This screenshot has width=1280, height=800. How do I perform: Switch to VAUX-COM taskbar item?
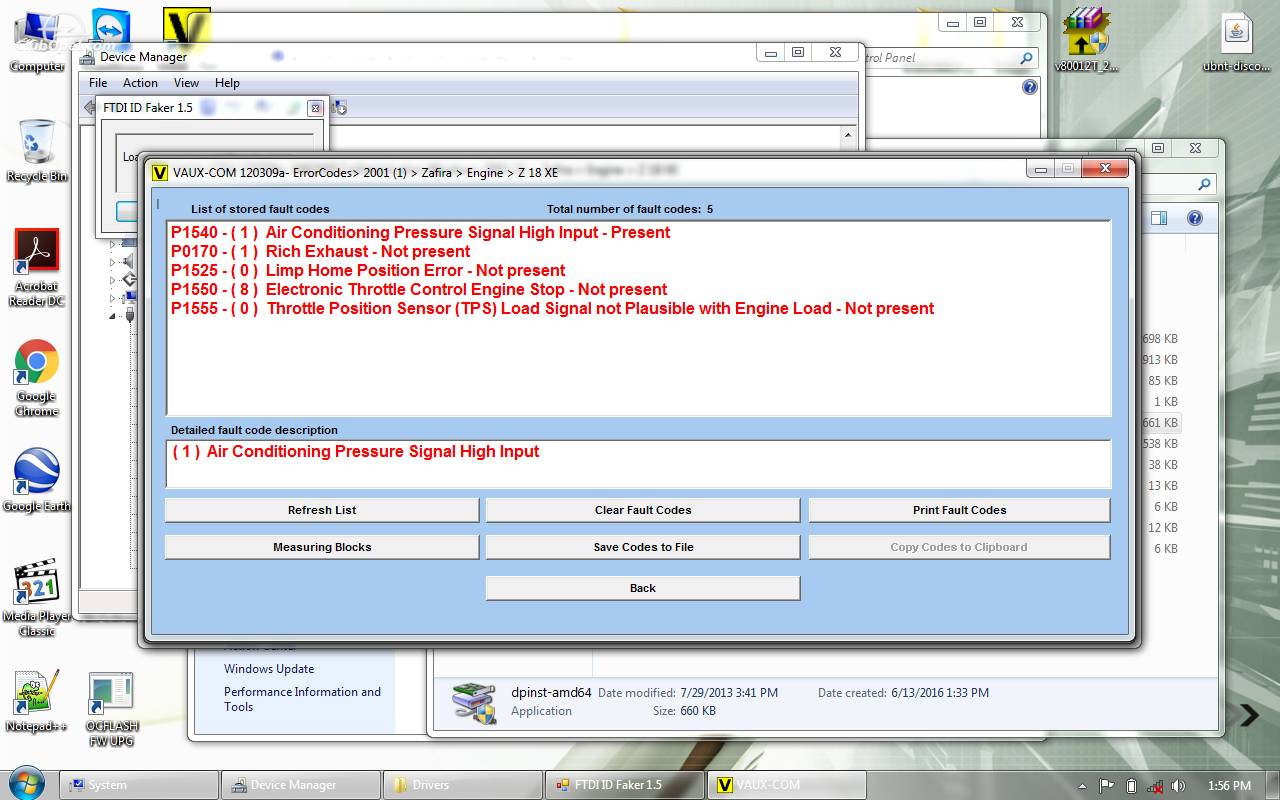[787, 785]
